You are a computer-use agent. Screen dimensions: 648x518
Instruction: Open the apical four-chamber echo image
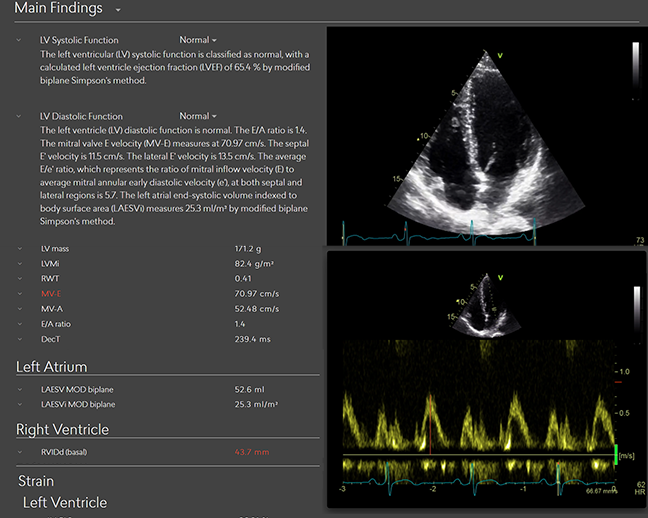pyautogui.click(x=487, y=136)
